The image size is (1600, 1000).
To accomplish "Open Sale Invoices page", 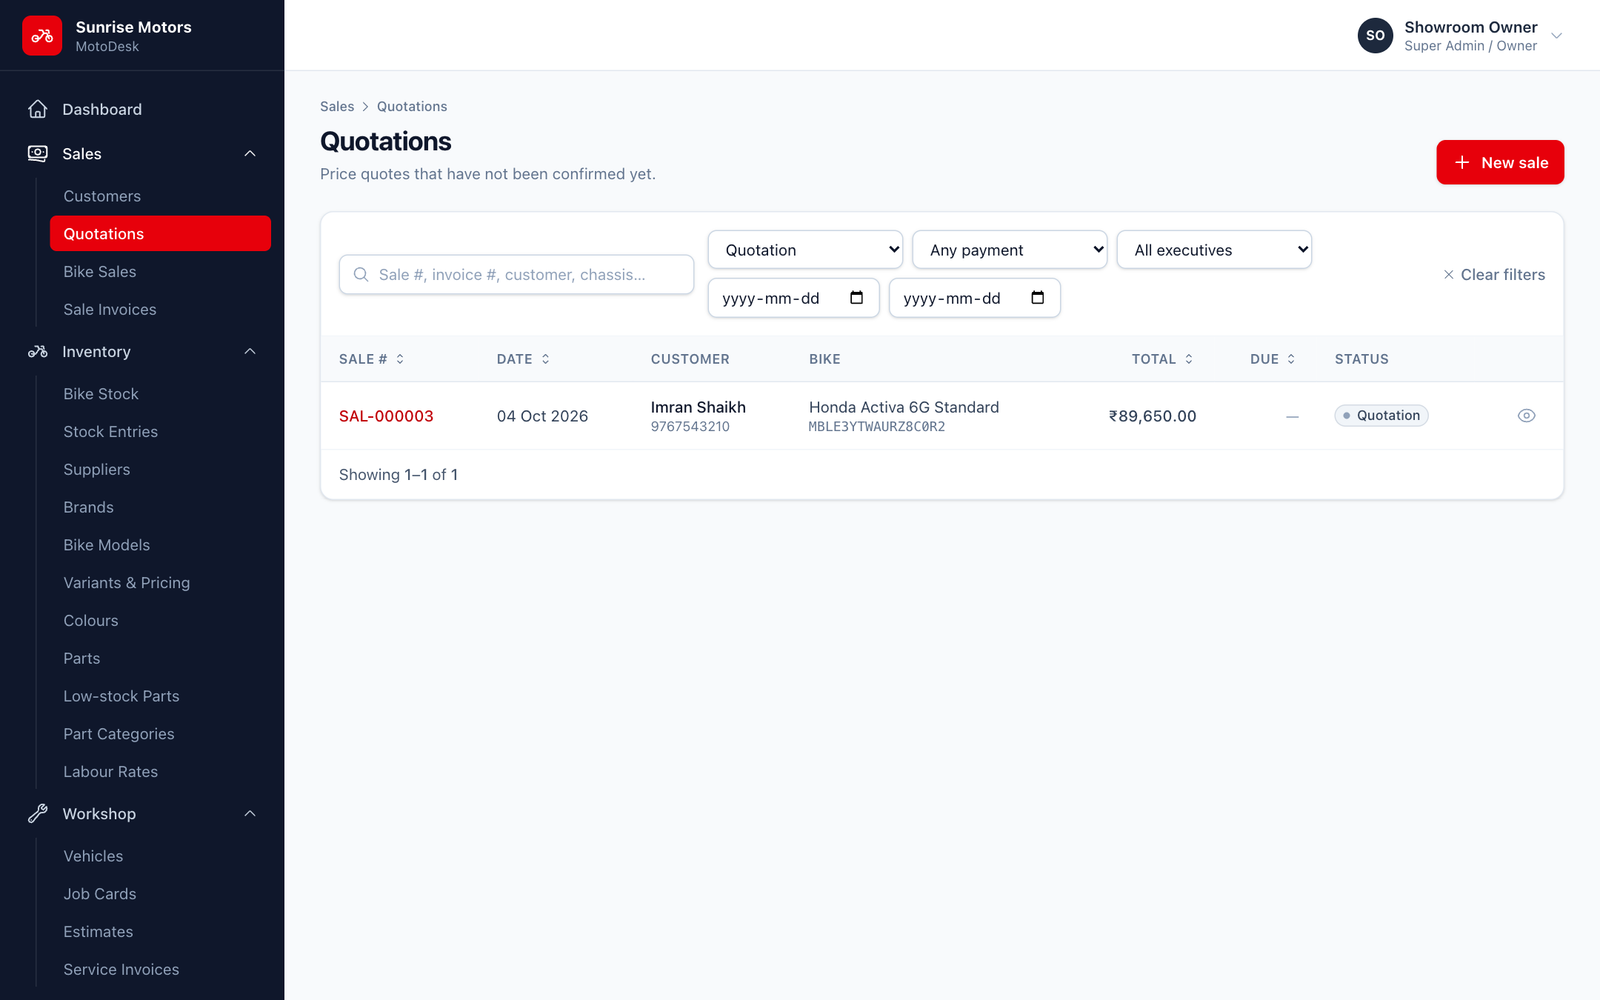I will 110,310.
